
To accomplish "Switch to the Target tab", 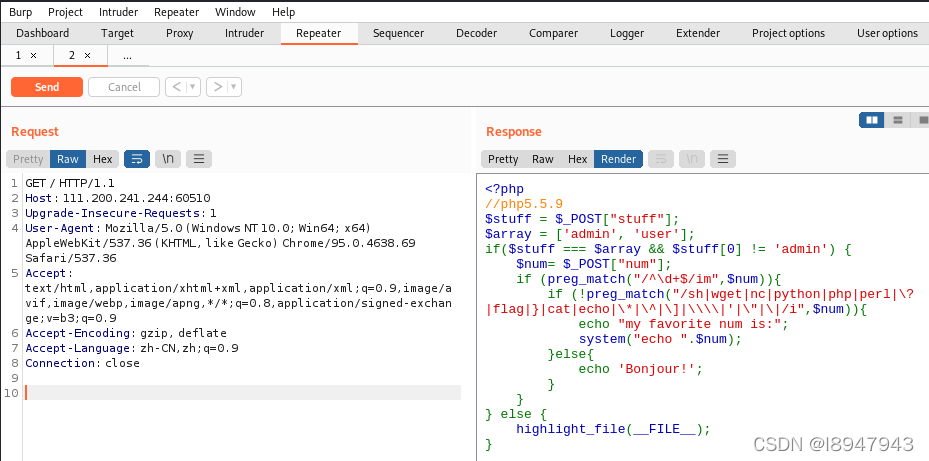I will click(x=117, y=33).
